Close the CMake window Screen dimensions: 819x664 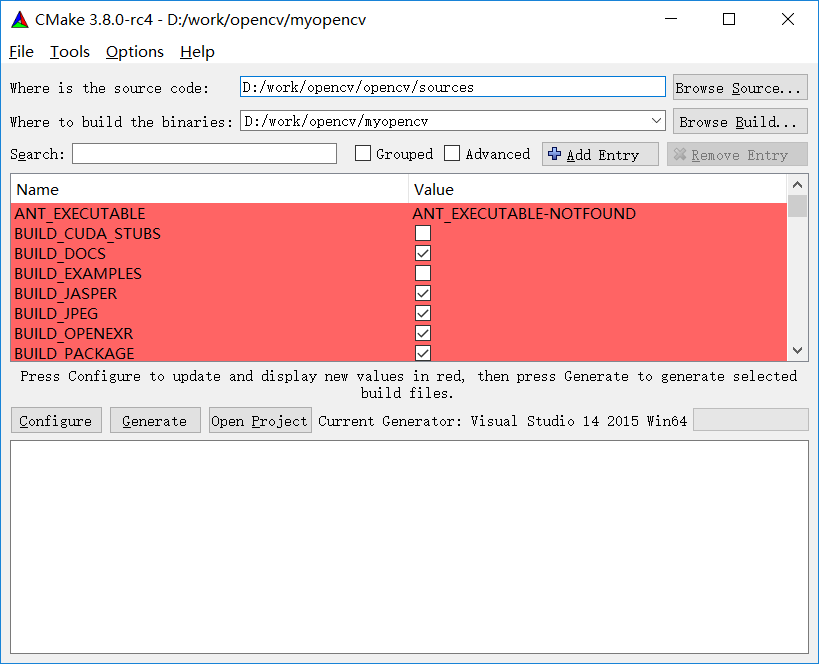(788, 19)
